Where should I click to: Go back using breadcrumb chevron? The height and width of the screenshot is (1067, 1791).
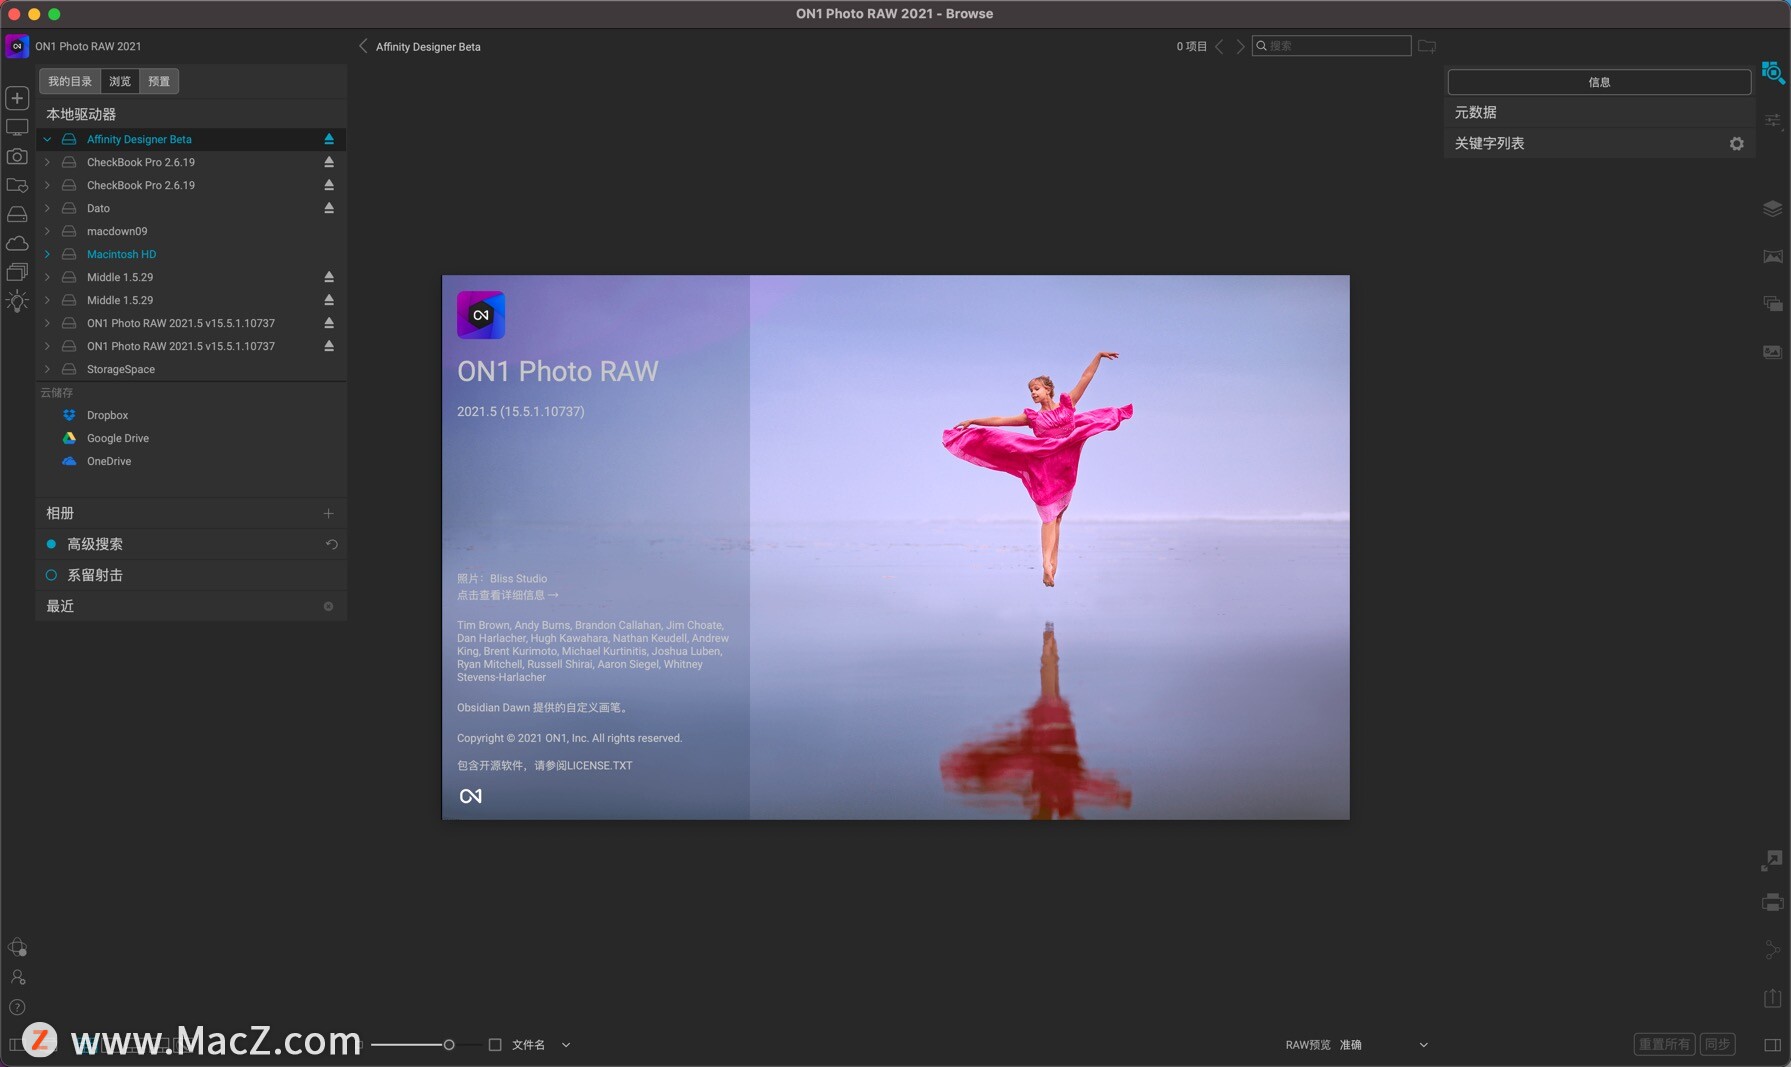pos(363,46)
